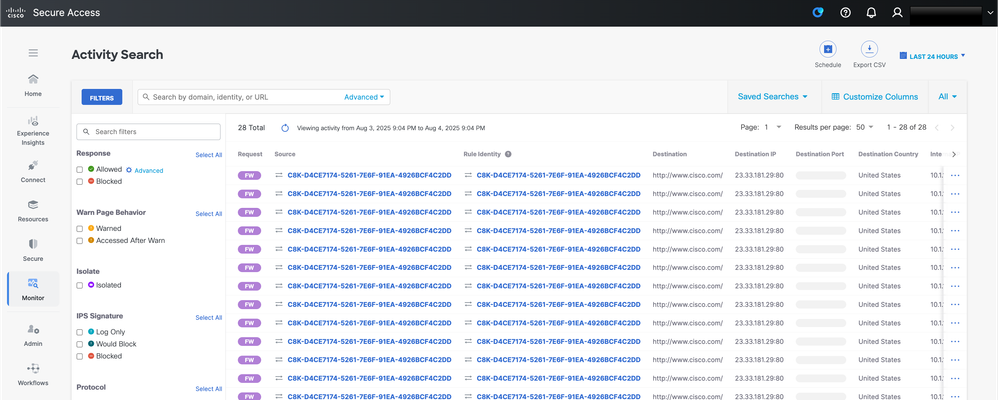The width and height of the screenshot is (998, 400).
Task: Check the Blocked response filter
Action: [x=80, y=182]
